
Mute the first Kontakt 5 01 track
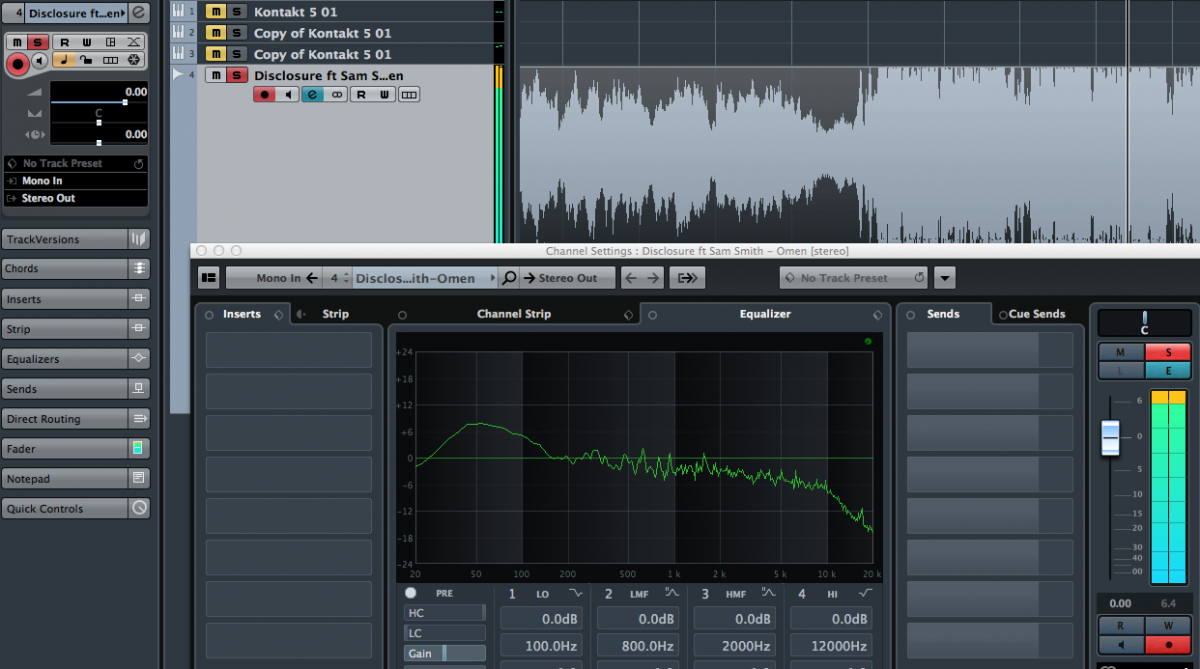point(215,12)
